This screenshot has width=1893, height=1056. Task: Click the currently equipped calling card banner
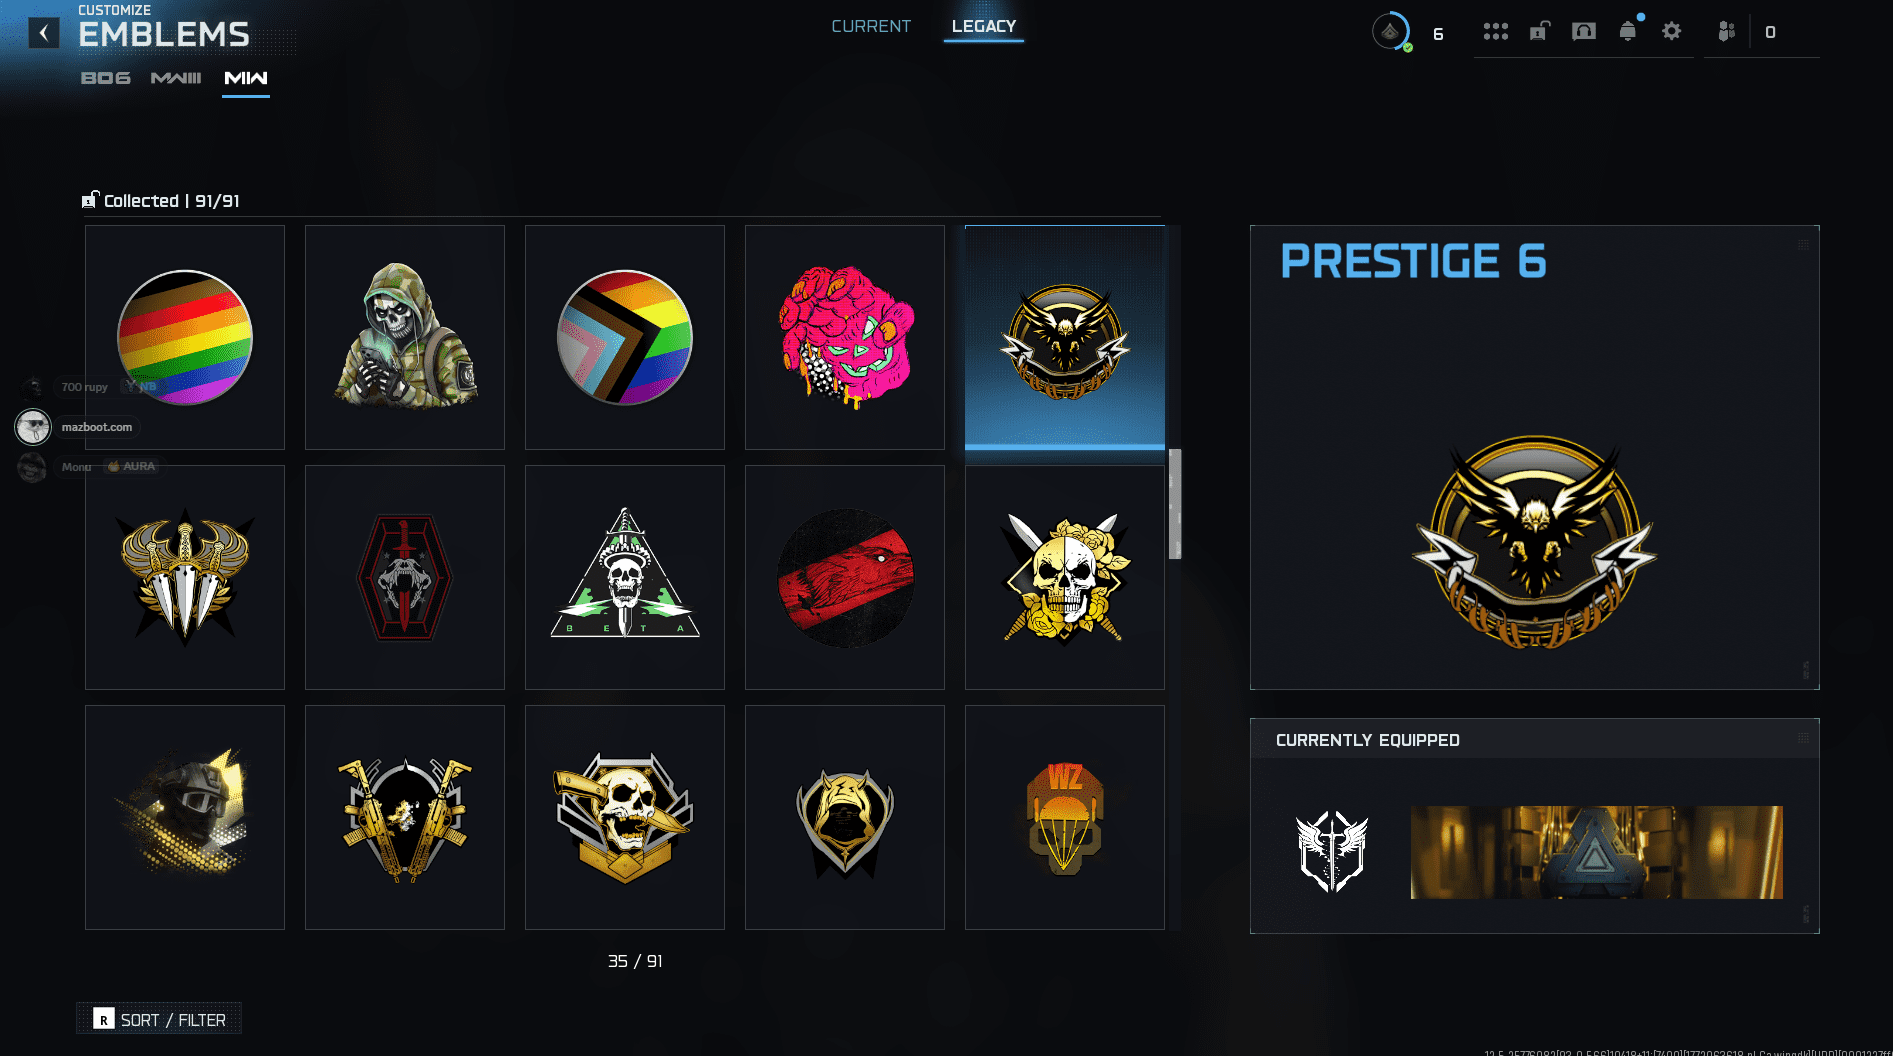coord(1596,852)
